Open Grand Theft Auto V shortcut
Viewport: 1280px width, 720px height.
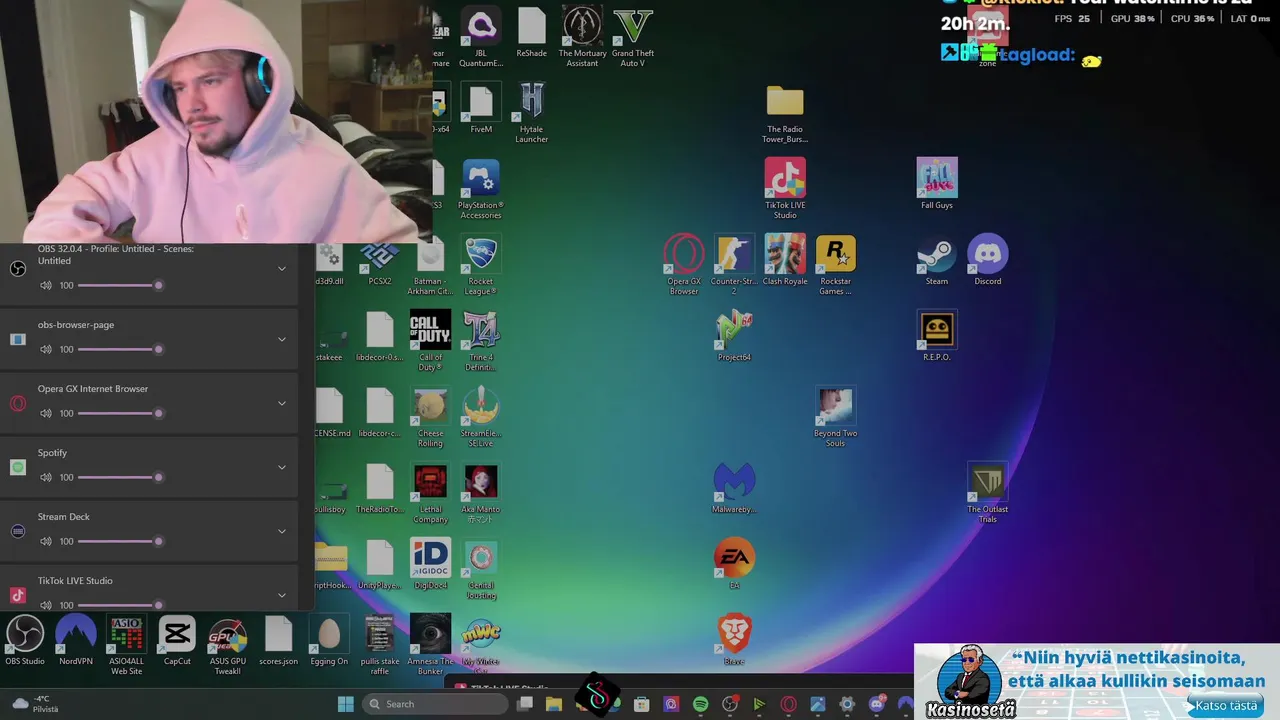pyautogui.click(x=633, y=37)
